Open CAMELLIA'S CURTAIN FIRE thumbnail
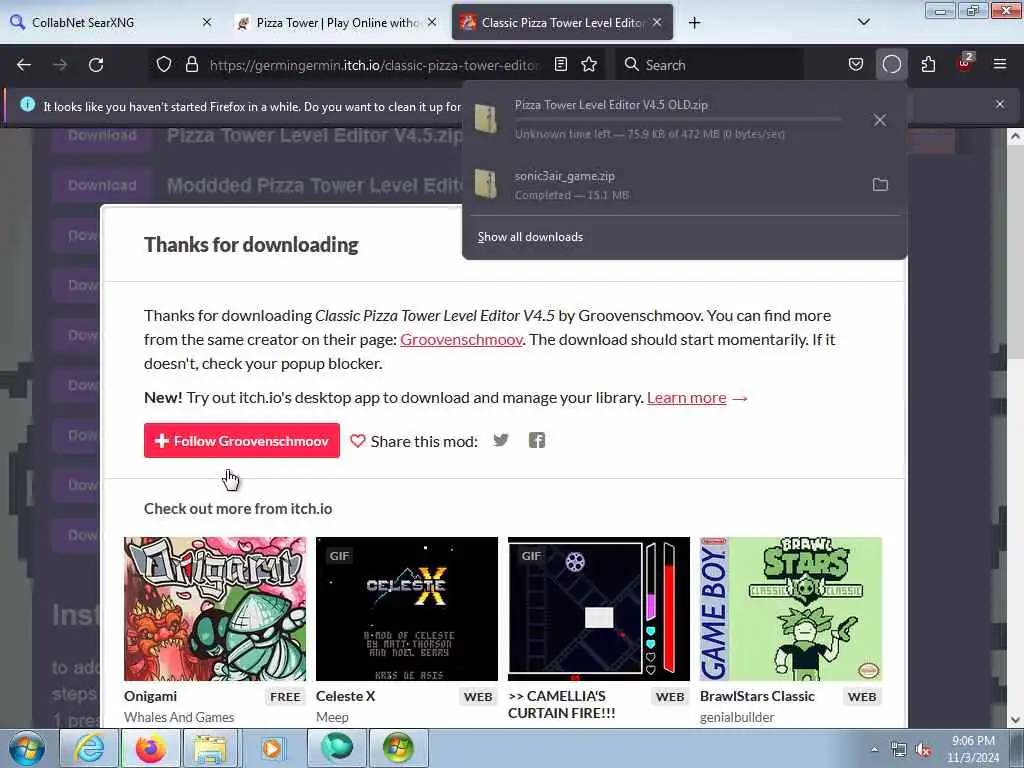The image size is (1024, 768). 599,609
